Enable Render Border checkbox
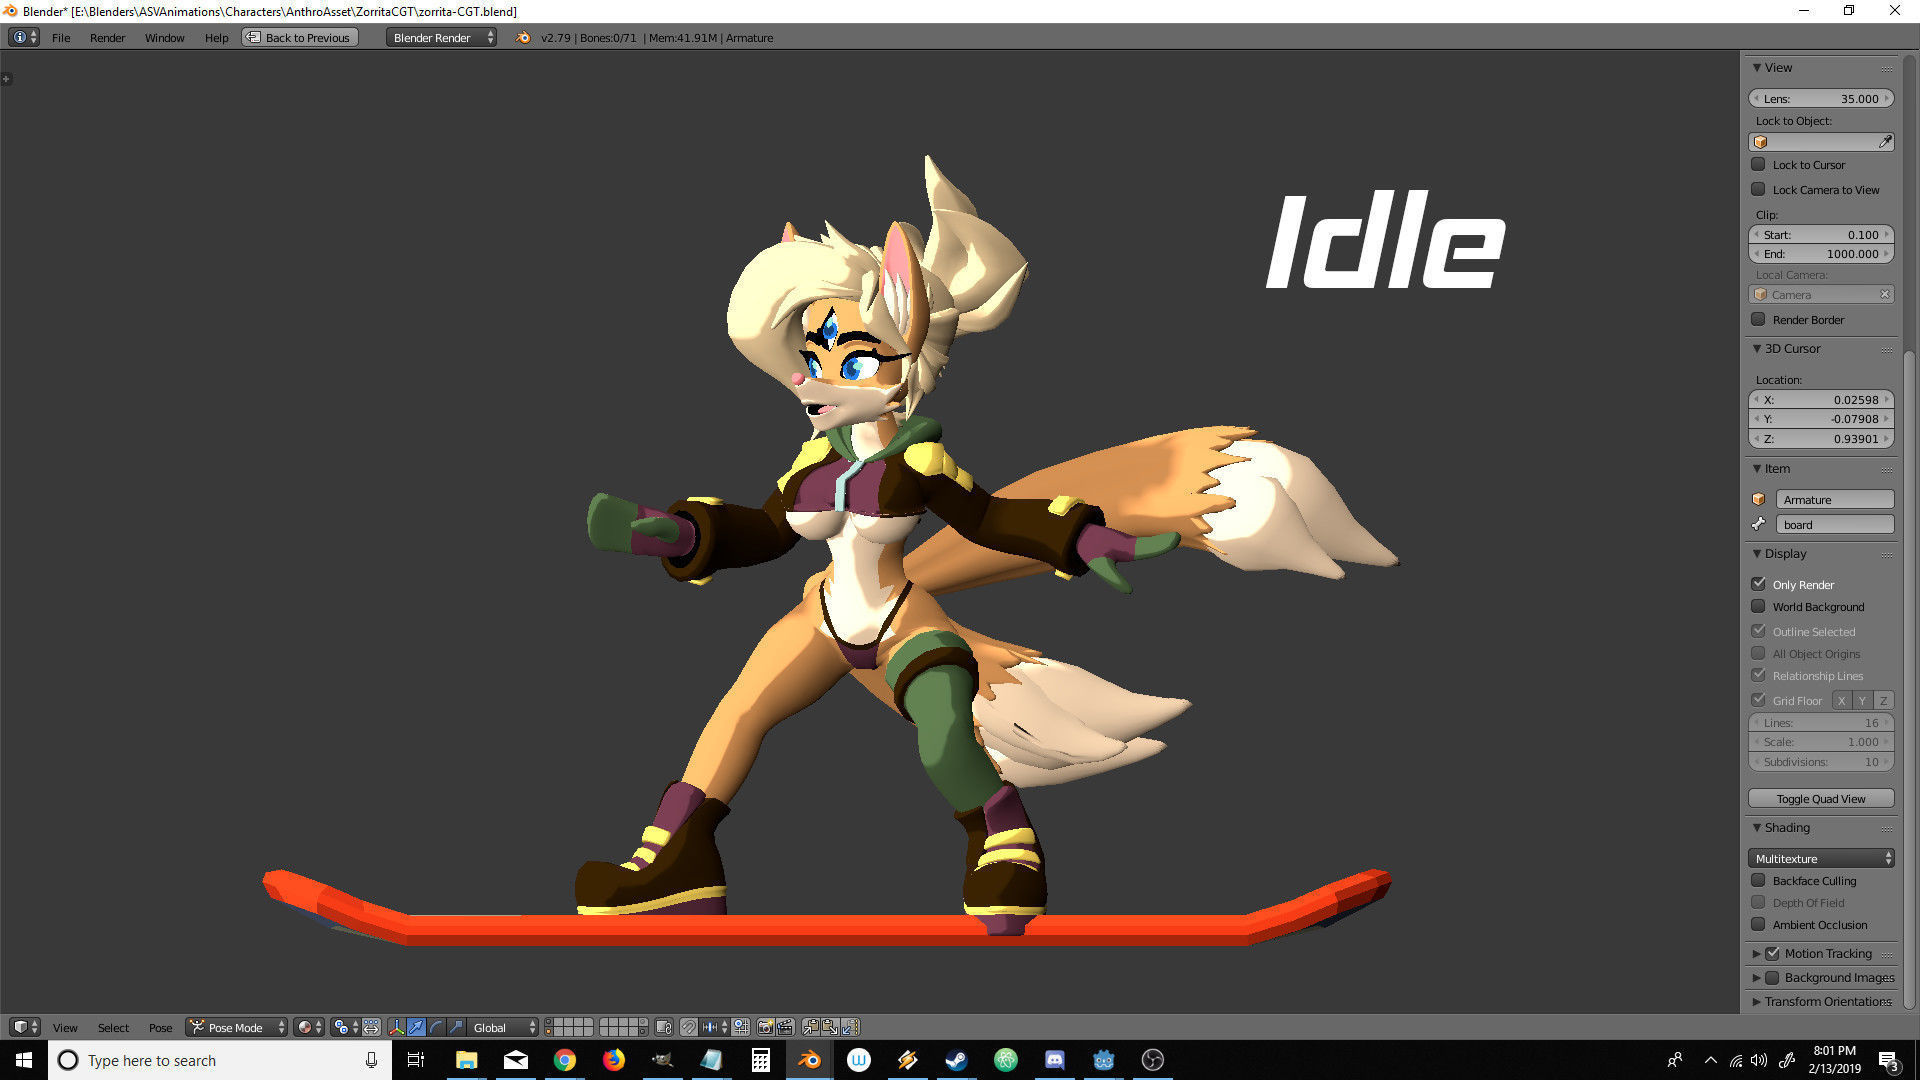Screen dimensions: 1920x1080 [x=1758, y=319]
